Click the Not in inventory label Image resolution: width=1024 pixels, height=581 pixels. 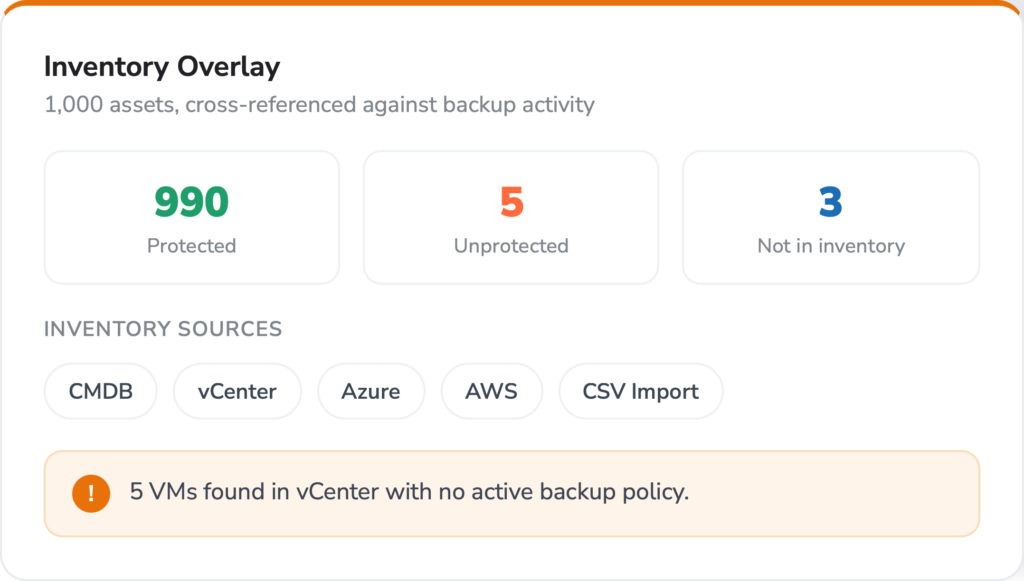(831, 245)
